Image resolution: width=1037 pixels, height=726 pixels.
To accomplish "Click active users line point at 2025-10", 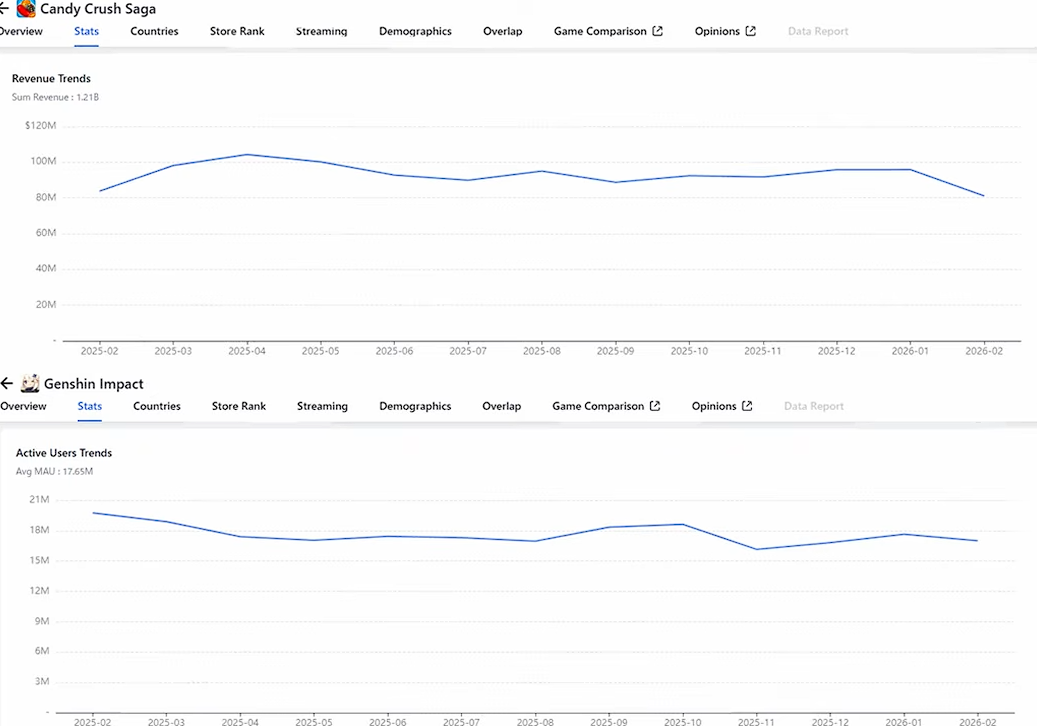I will tap(683, 524).
